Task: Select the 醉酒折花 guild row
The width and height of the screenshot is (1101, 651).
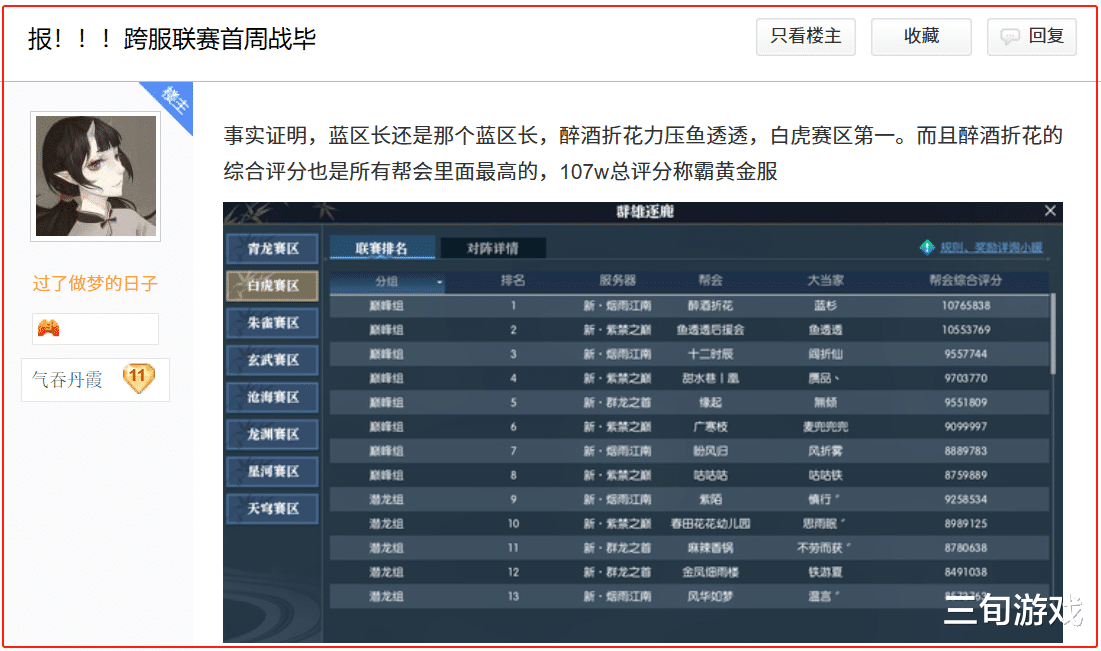Action: point(690,305)
